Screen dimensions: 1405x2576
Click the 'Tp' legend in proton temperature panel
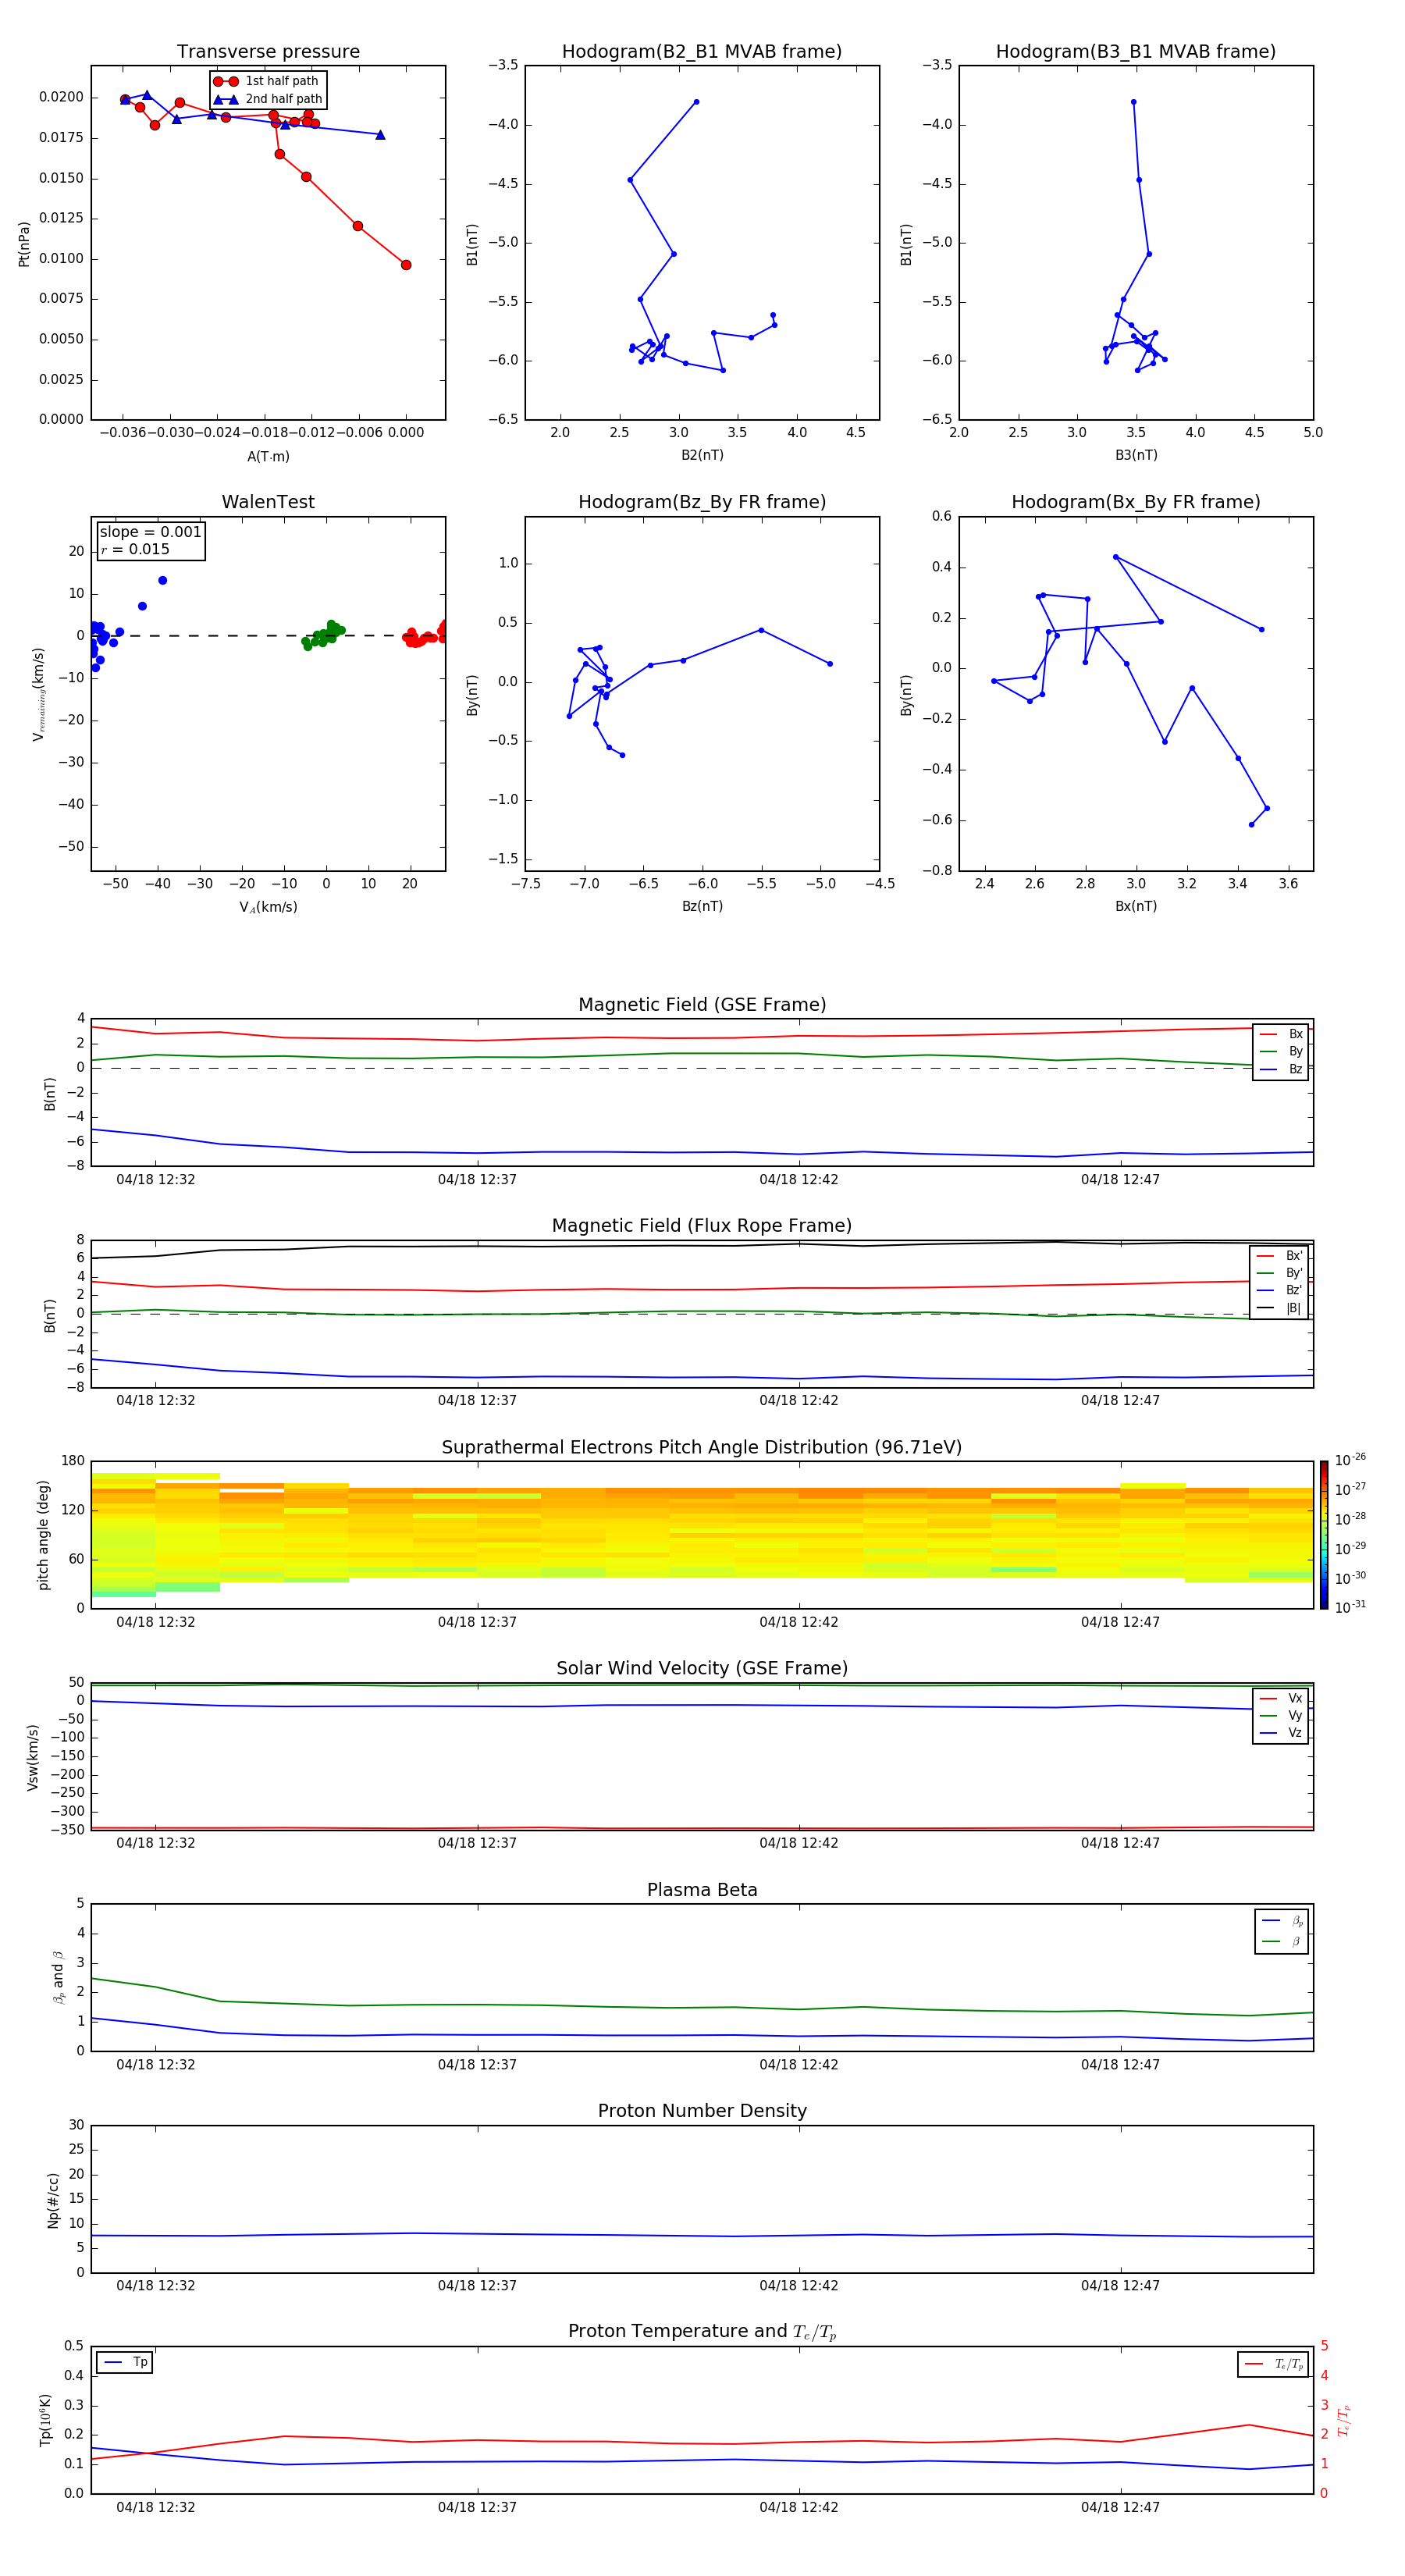click(x=125, y=2362)
